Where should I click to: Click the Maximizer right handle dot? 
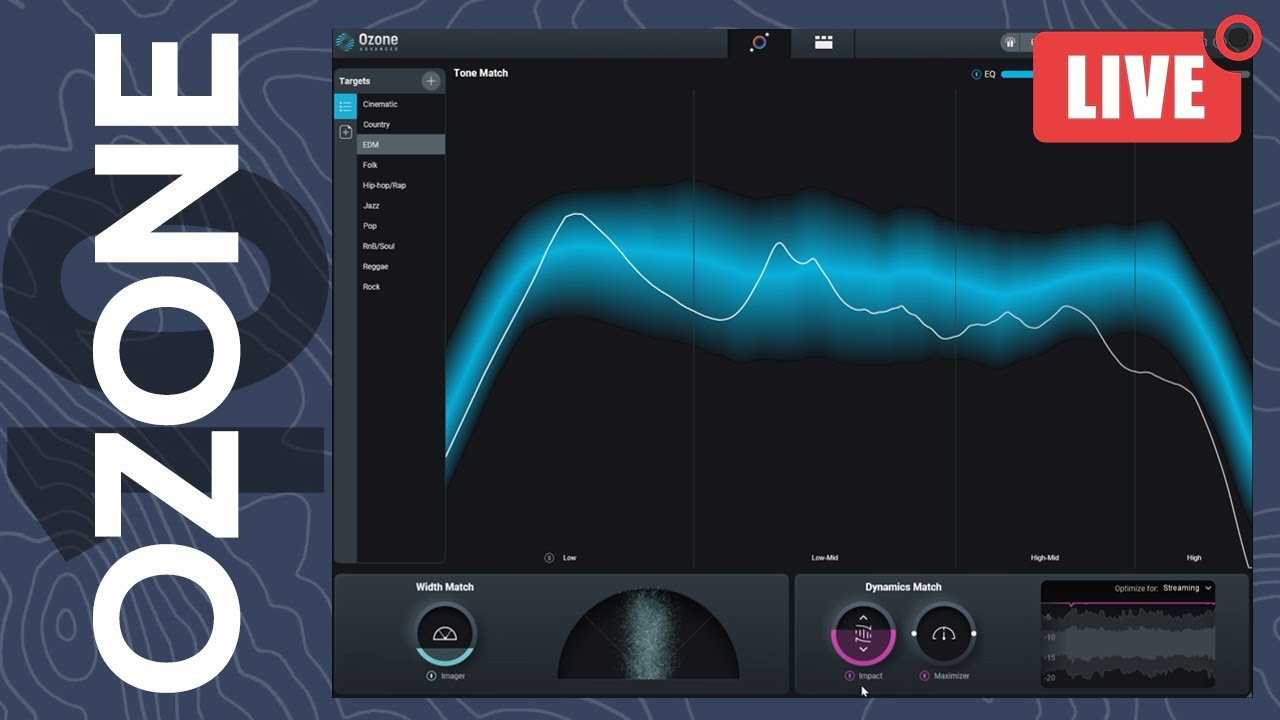973,633
